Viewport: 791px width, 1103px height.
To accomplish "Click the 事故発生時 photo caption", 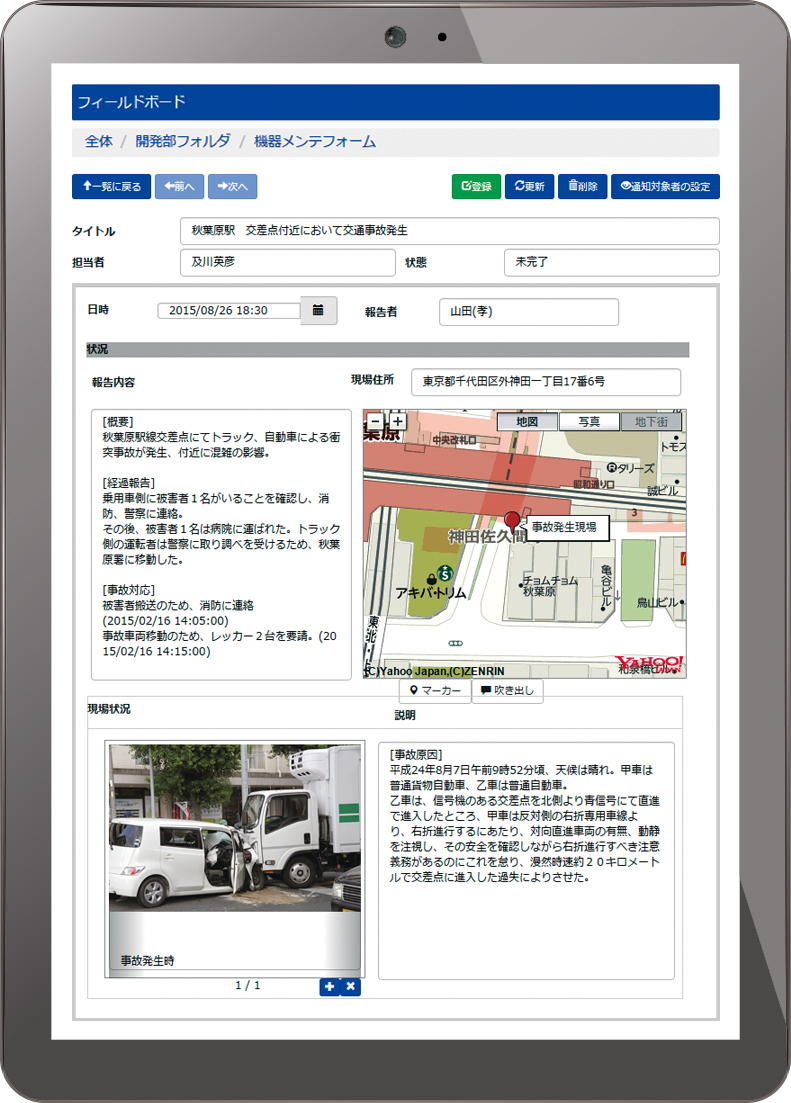I will [x=147, y=960].
